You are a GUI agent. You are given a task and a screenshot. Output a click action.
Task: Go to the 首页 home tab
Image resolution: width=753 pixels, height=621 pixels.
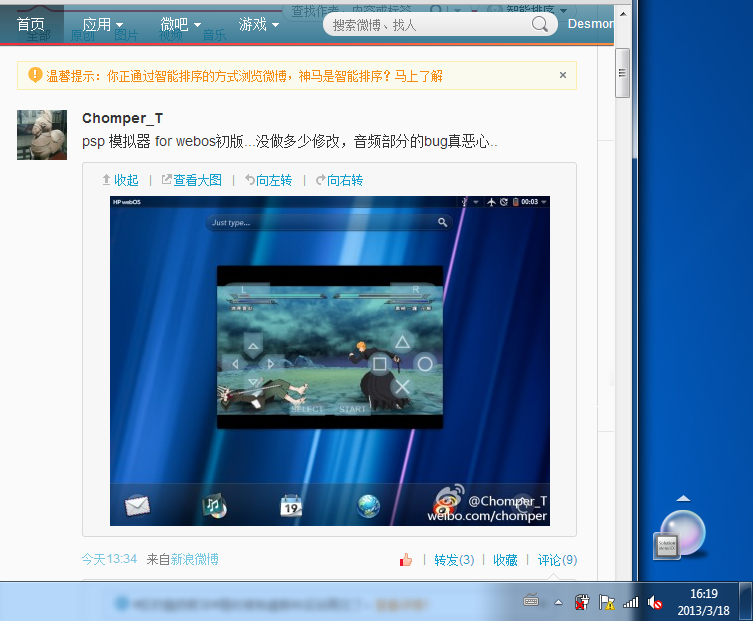31,24
